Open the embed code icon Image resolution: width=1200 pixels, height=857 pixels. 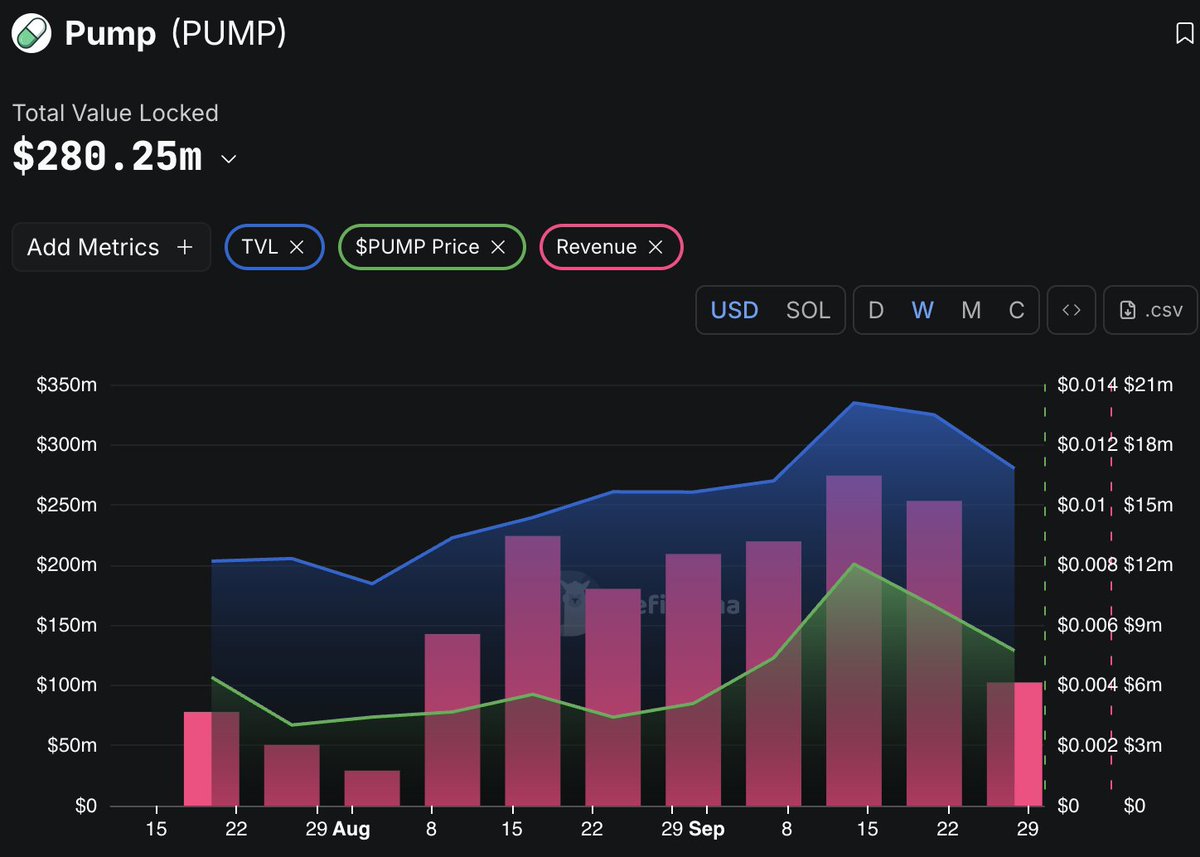point(1071,310)
